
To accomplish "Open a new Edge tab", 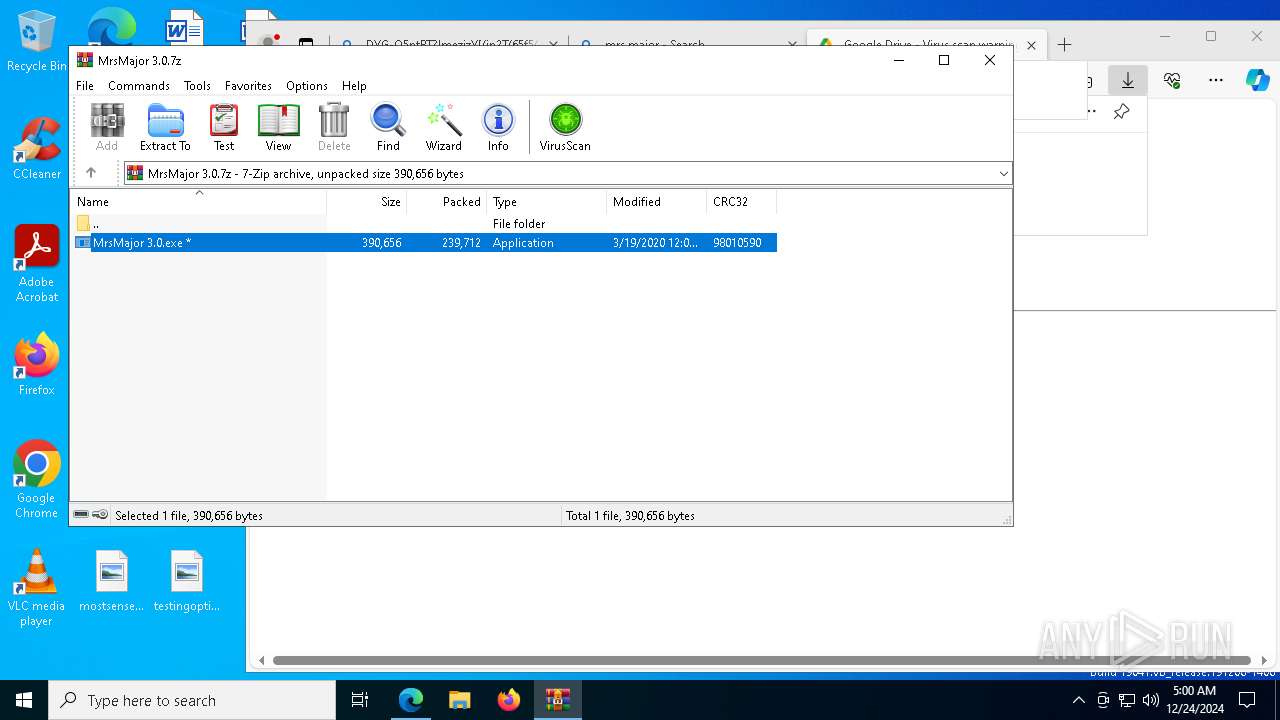I will (x=1065, y=44).
